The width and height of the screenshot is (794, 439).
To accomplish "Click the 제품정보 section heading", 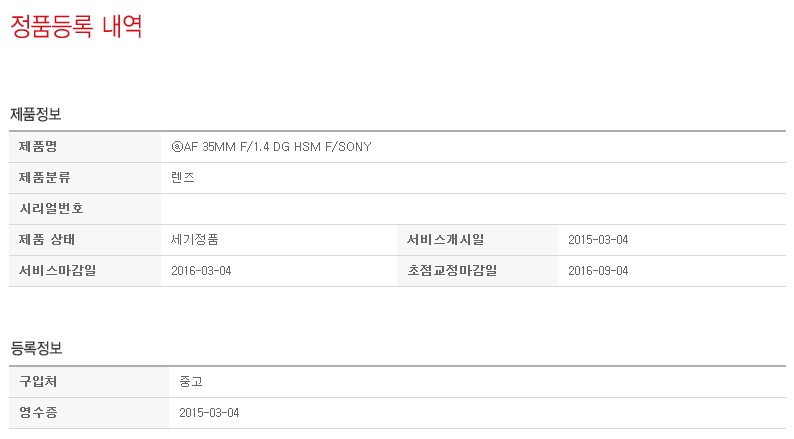I will tap(36, 113).
